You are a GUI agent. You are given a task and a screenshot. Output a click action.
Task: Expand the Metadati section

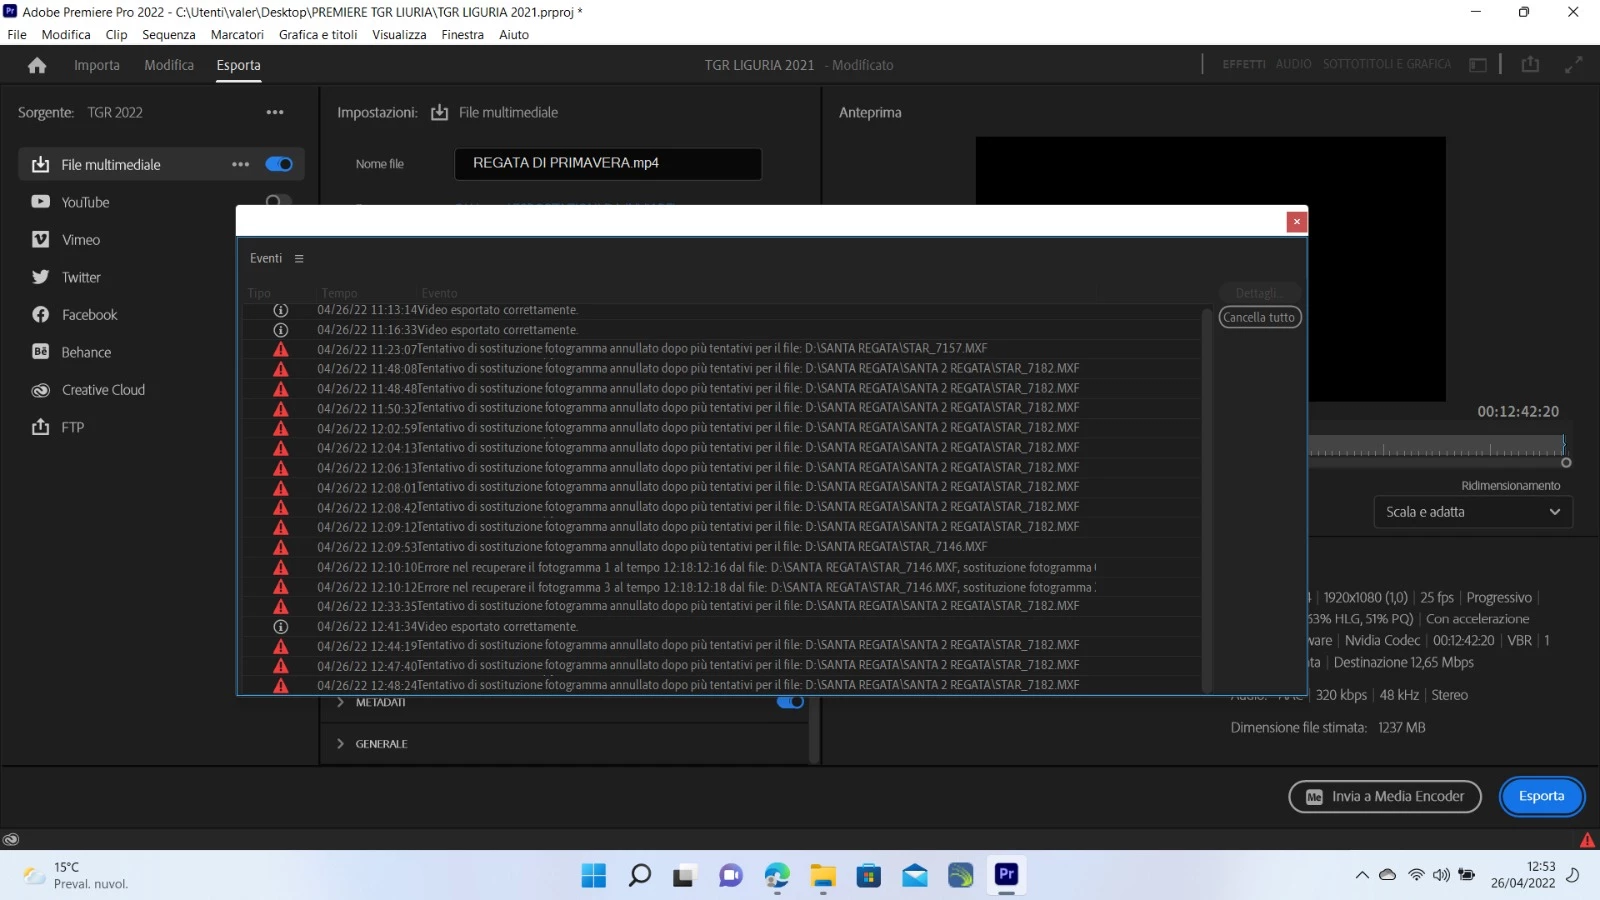click(x=341, y=702)
